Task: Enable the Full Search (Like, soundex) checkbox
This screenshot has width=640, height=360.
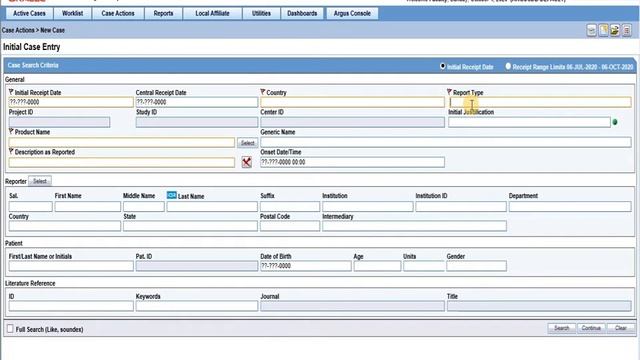Action: point(10,329)
